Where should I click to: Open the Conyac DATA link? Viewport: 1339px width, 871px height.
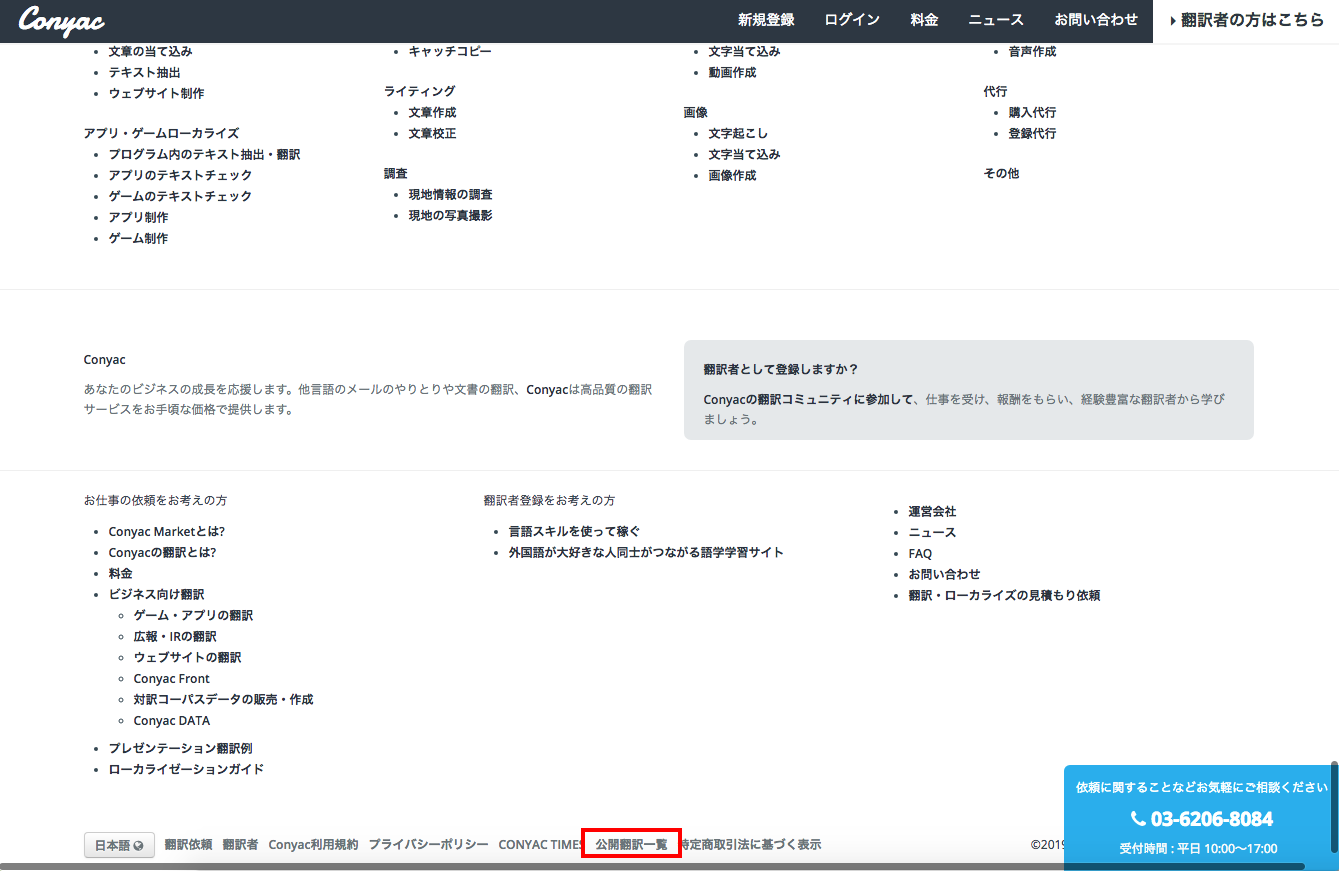172,721
